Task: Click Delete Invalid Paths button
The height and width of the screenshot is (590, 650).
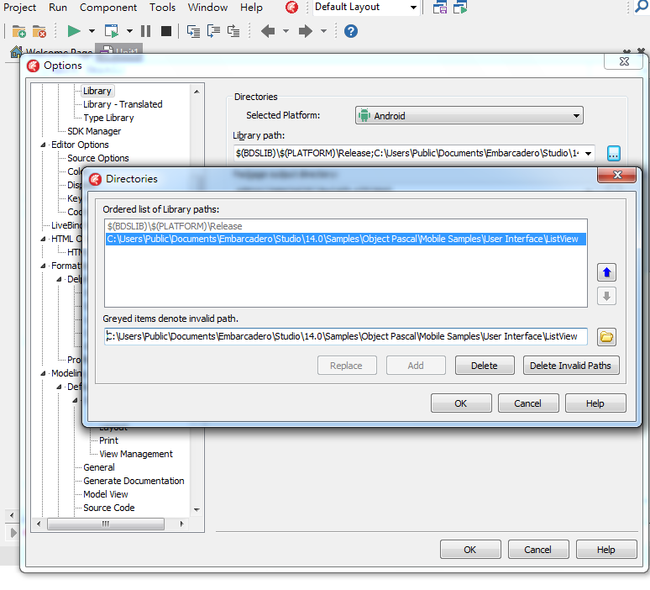Action: coord(571,365)
